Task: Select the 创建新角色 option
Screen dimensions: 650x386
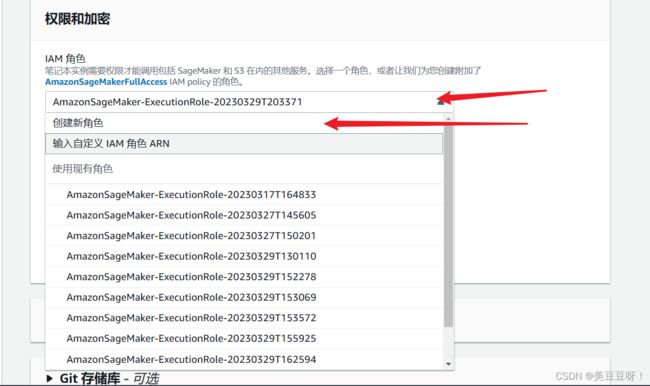Action: click(244, 123)
